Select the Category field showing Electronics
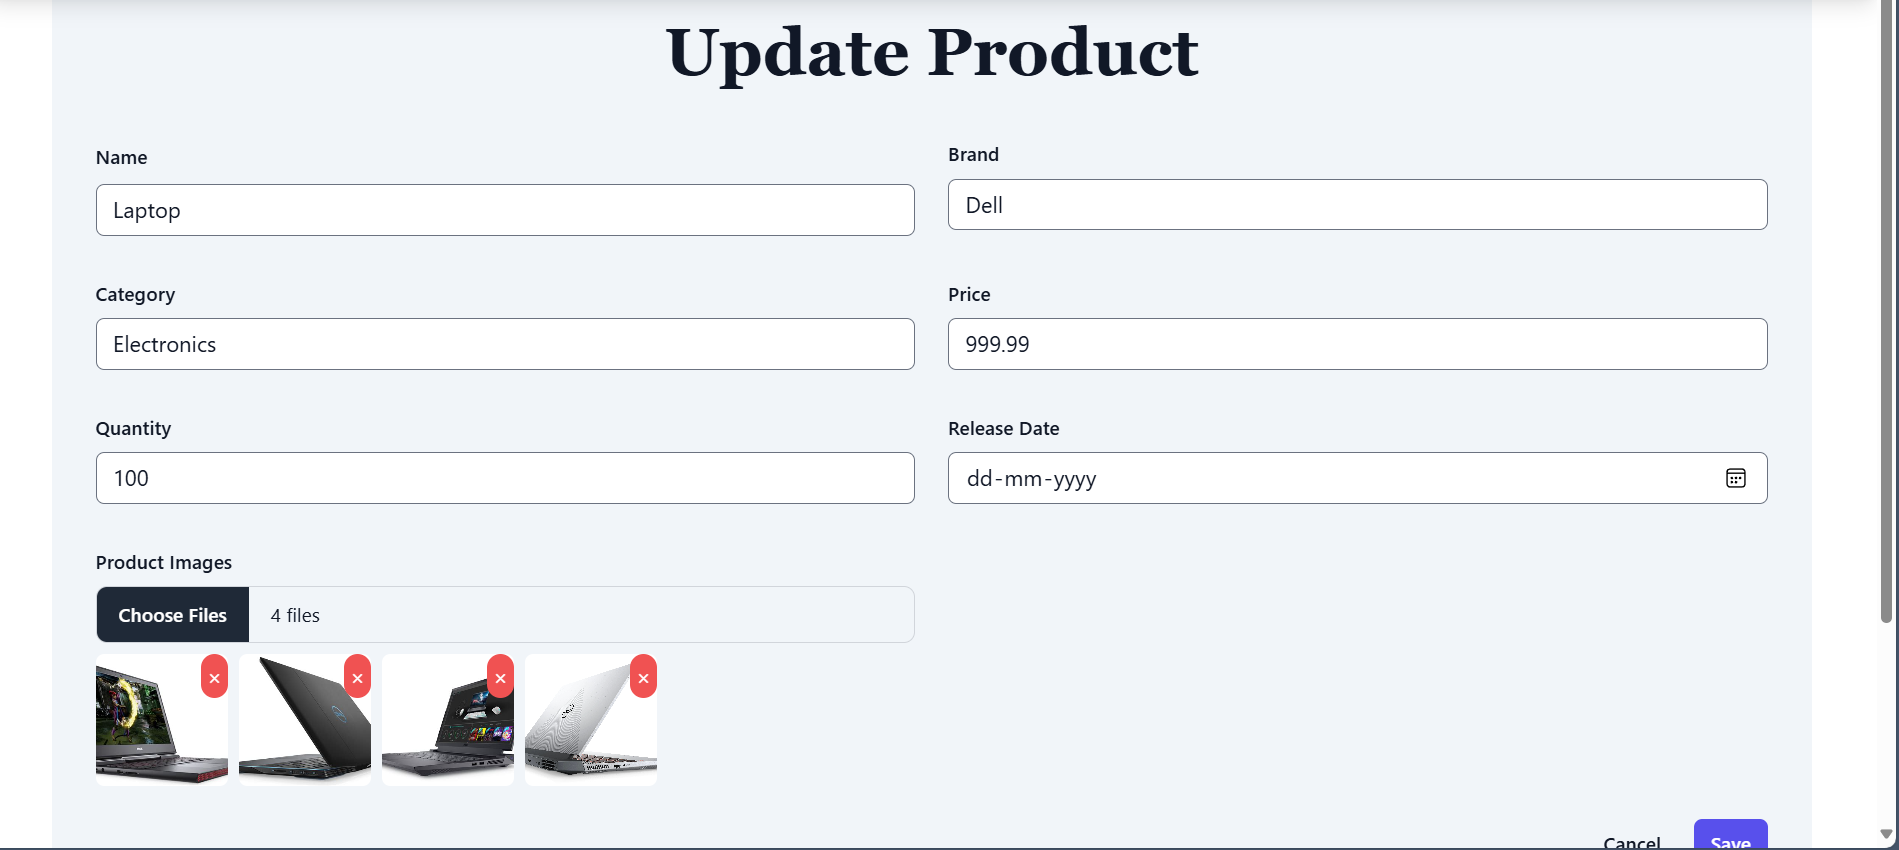 (x=504, y=344)
